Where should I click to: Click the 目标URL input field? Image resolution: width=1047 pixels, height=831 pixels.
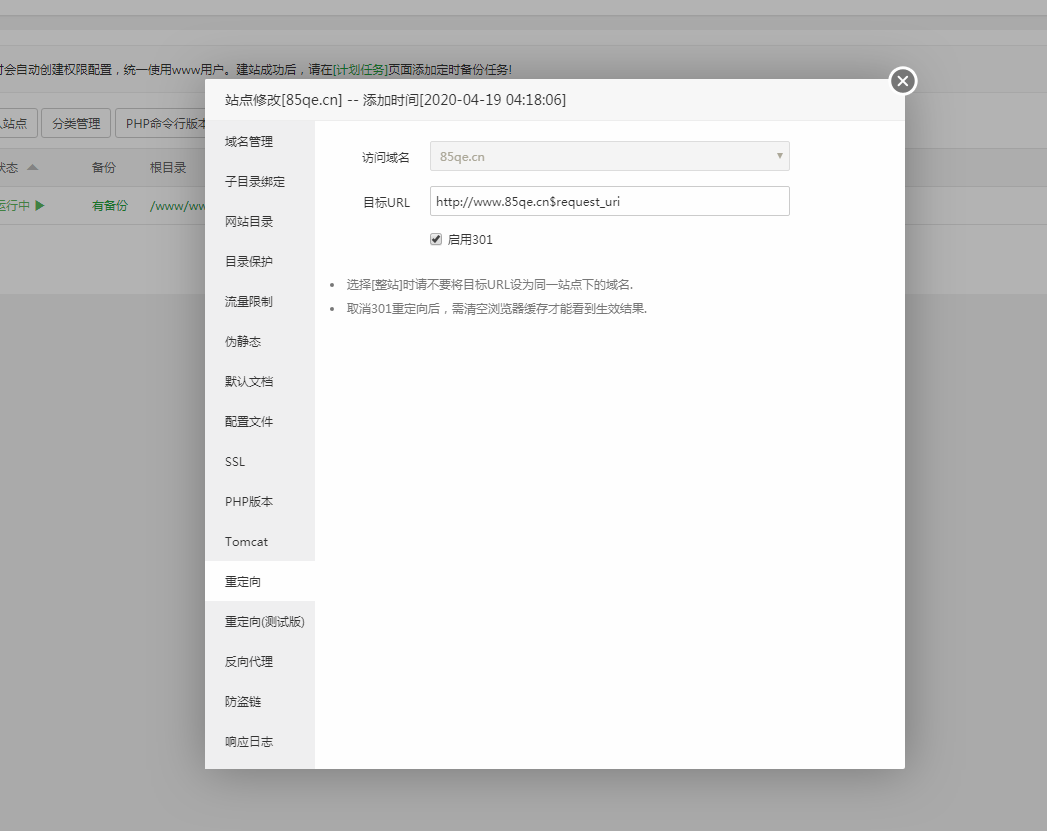coord(609,201)
